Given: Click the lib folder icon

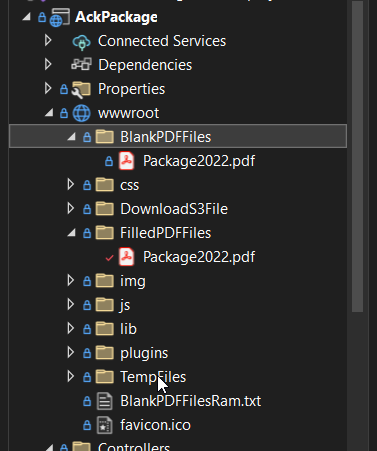Looking at the screenshot, I should point(105,328).
